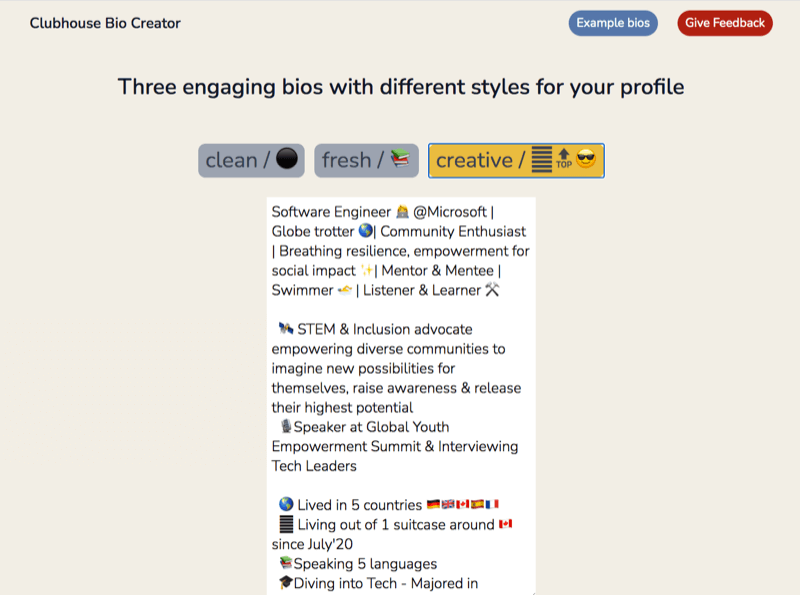The height and width of the screenshot is (595, 800).
Task: Click the graduation cap emoji before Diving into Tech
Action: click(x=286, y=582)
